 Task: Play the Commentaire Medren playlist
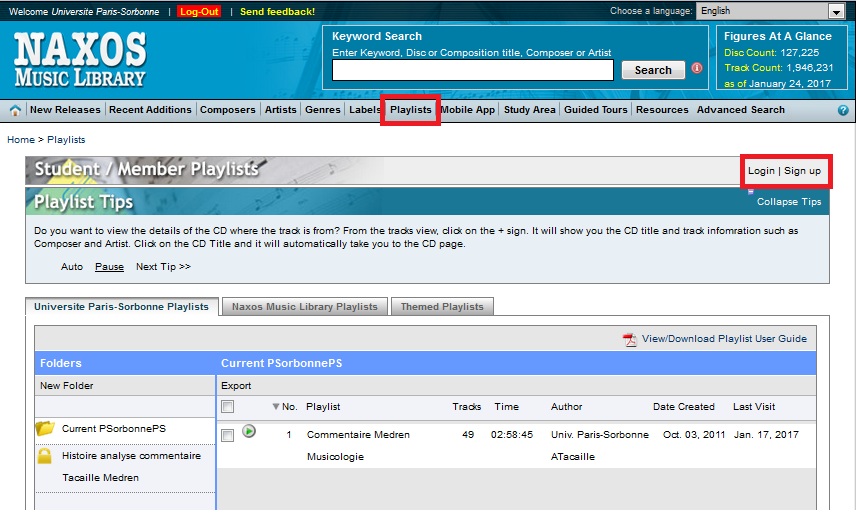tap(249, 431)
